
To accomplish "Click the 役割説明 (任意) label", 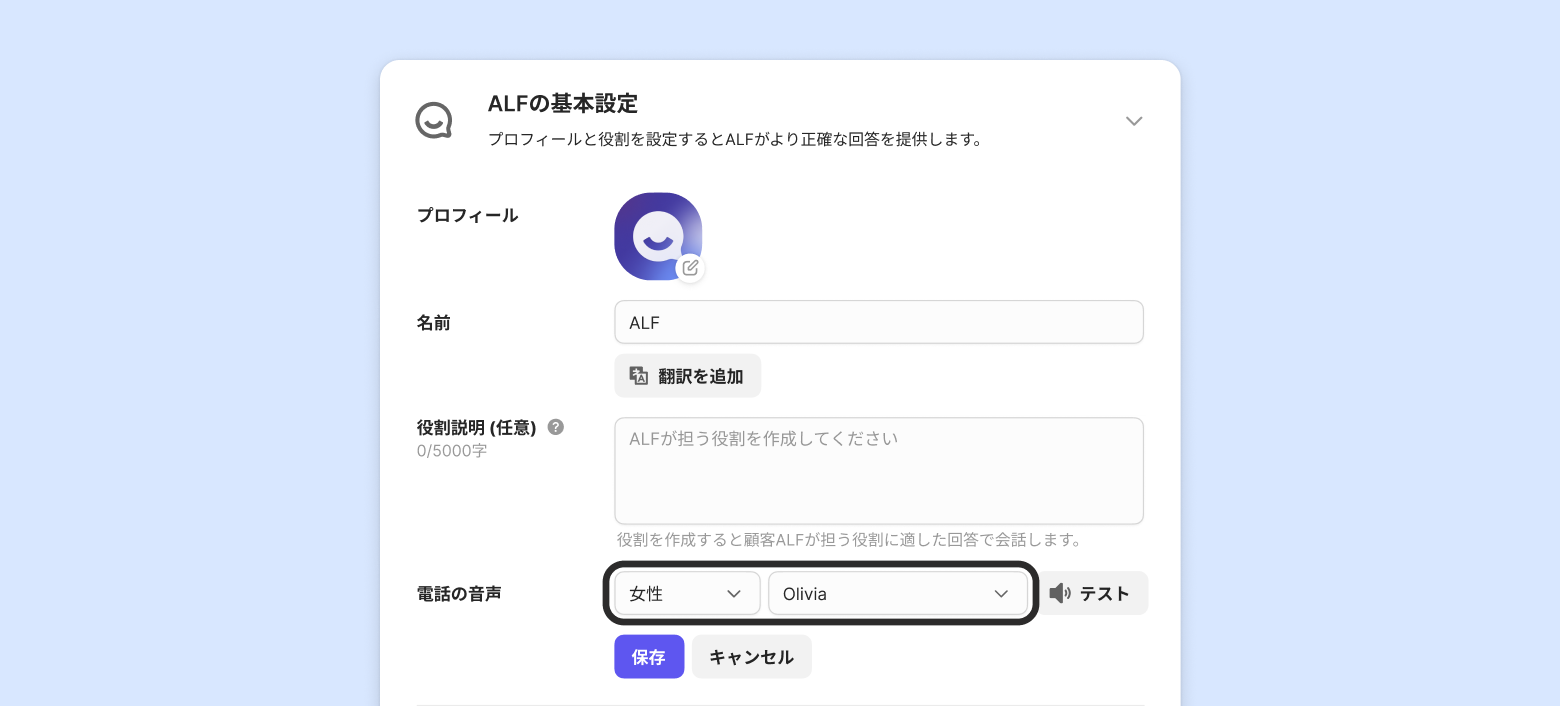I will [x=476, y=428].
